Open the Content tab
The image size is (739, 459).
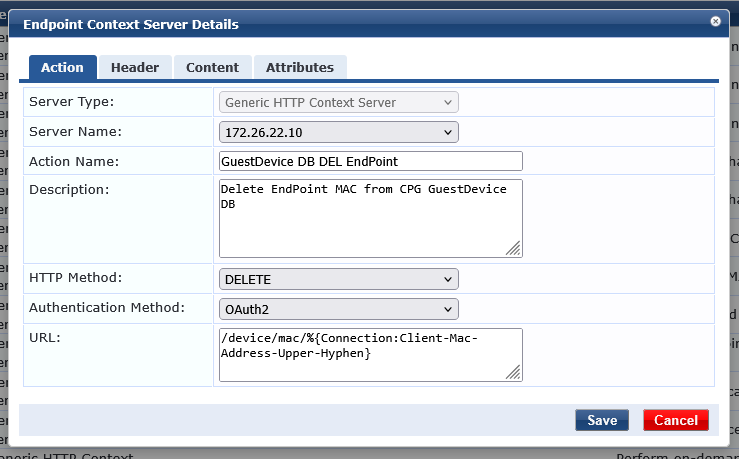tap(212, 67)
